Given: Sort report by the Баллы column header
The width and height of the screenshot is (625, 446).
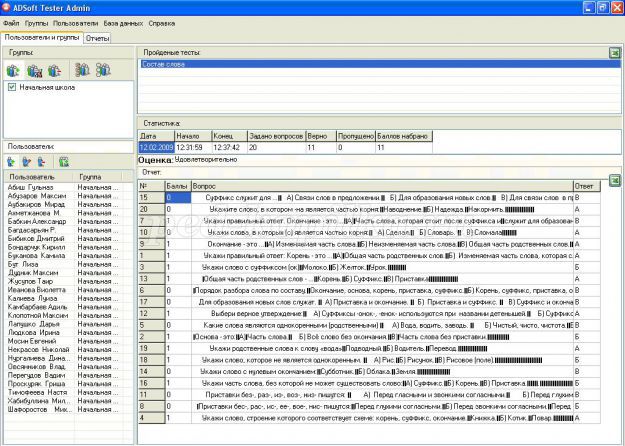Looking at the screenshot, I should pyautogui.click(x=176, y=185).
